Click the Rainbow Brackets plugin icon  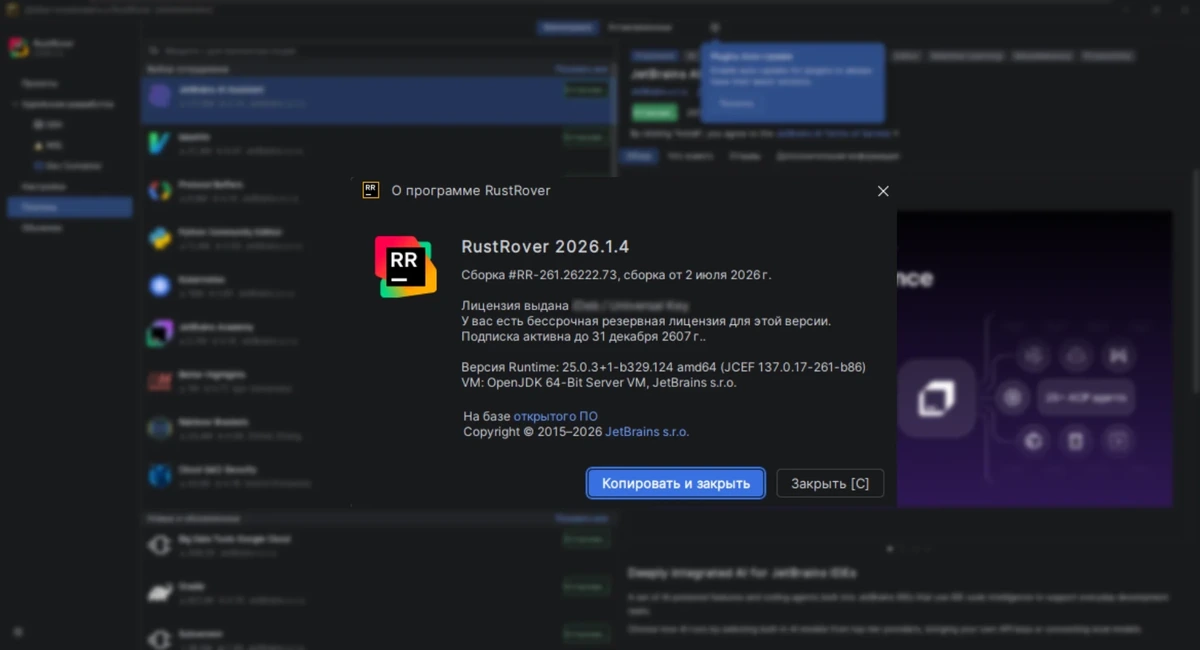(160, 428)
